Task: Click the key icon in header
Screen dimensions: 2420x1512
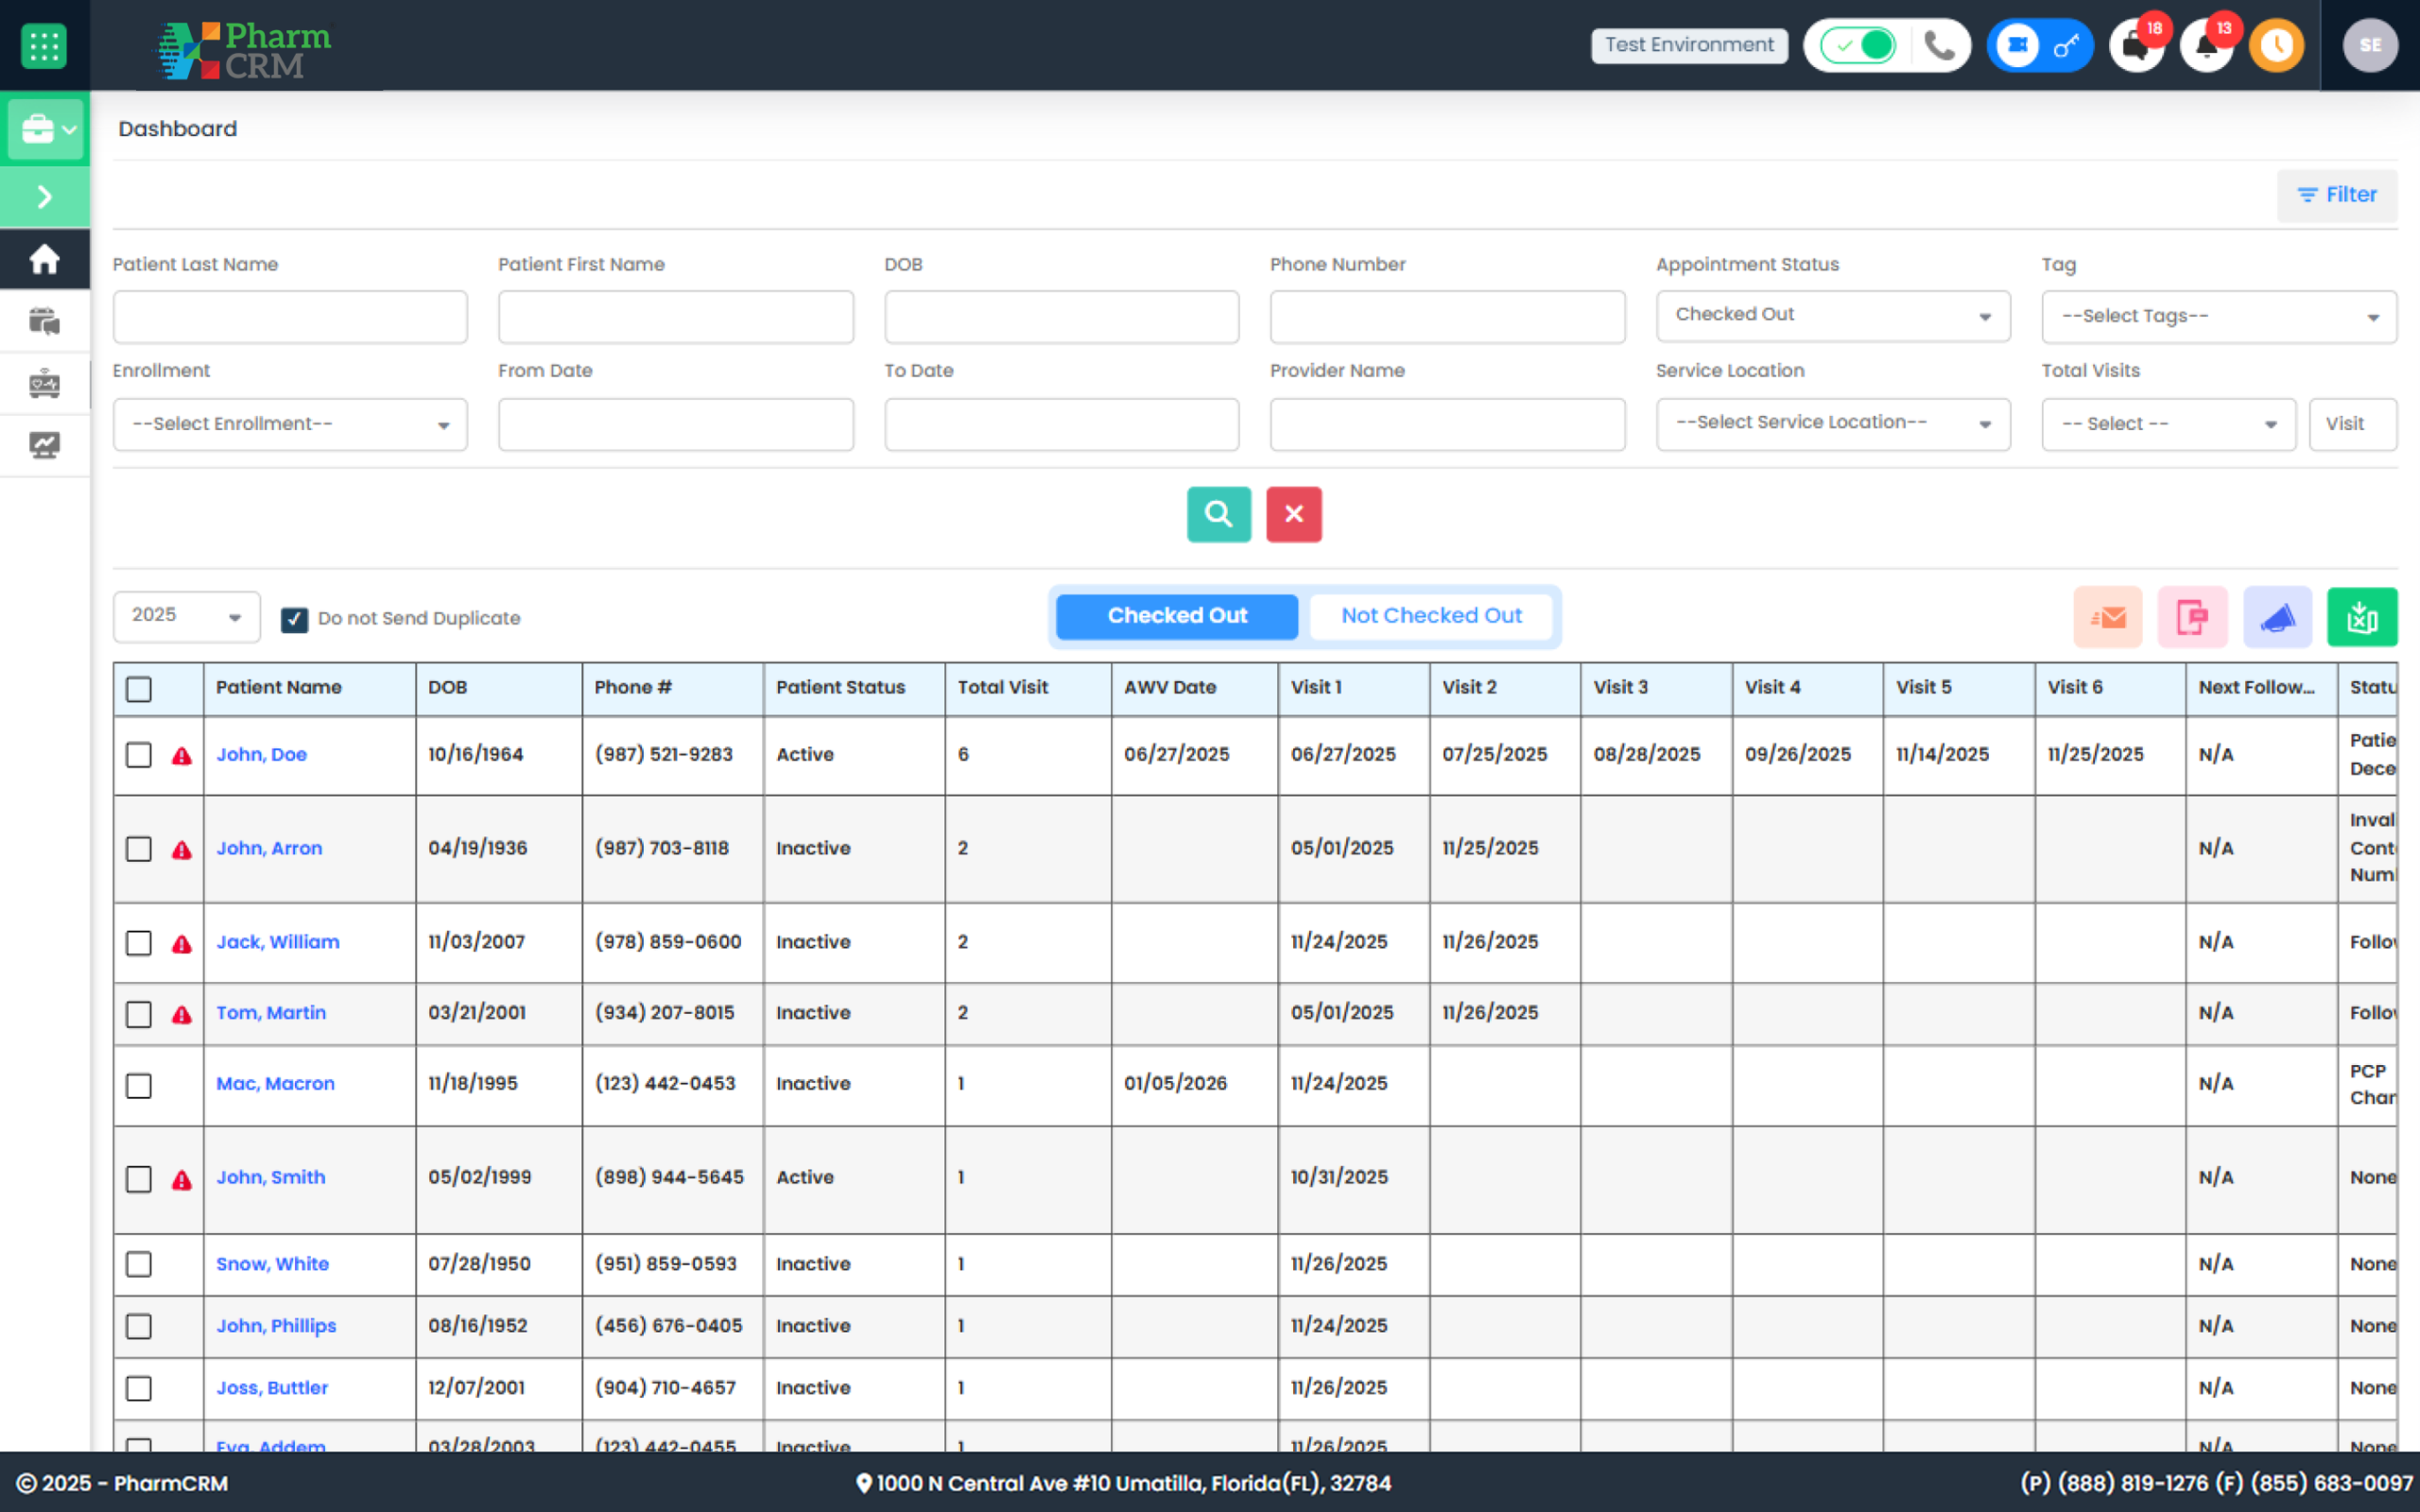Action: (x=2067, y=46)
